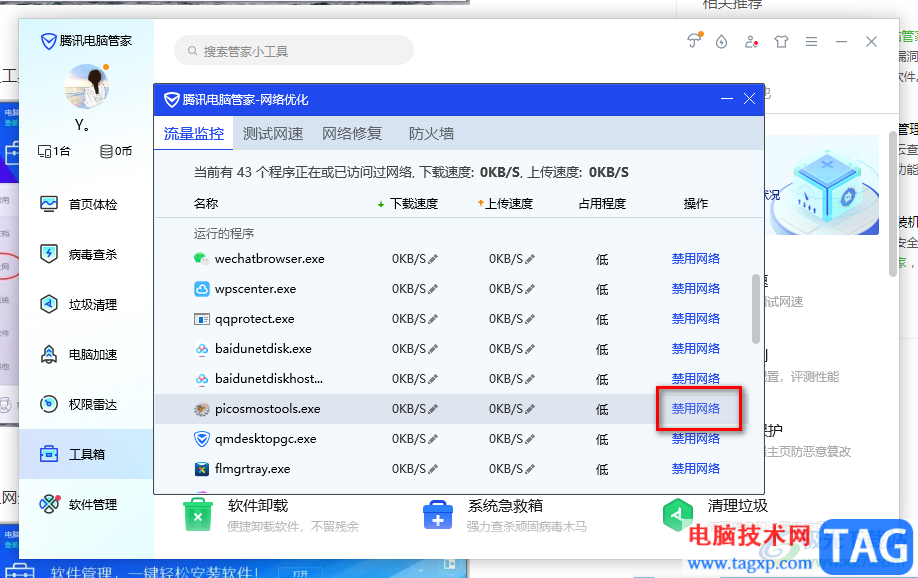Click the main window scrollbar on right
918x578 pixels.
point(893,202)
